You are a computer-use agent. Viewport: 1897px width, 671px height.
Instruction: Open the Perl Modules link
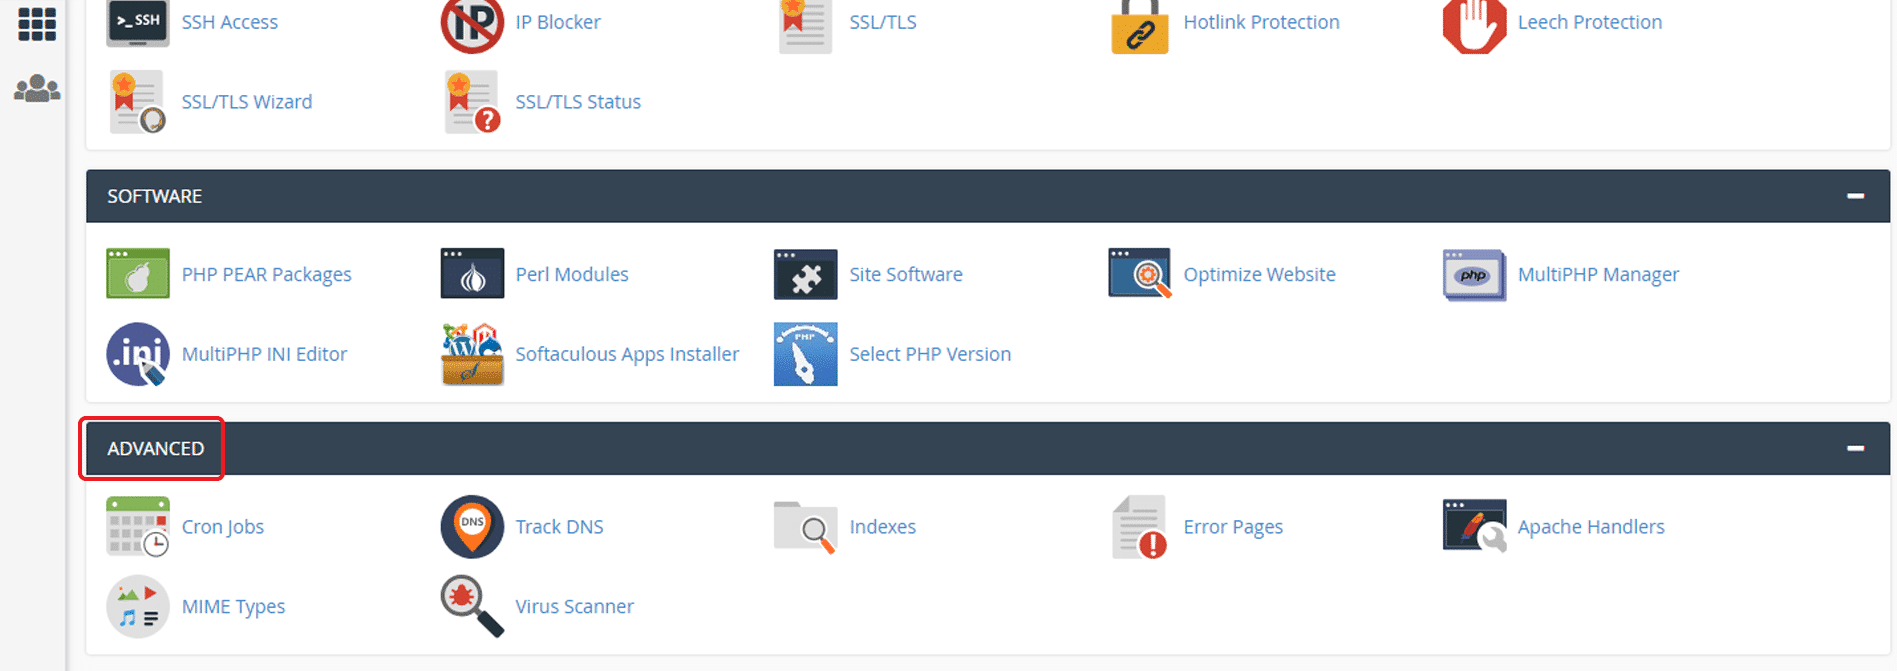572,274
